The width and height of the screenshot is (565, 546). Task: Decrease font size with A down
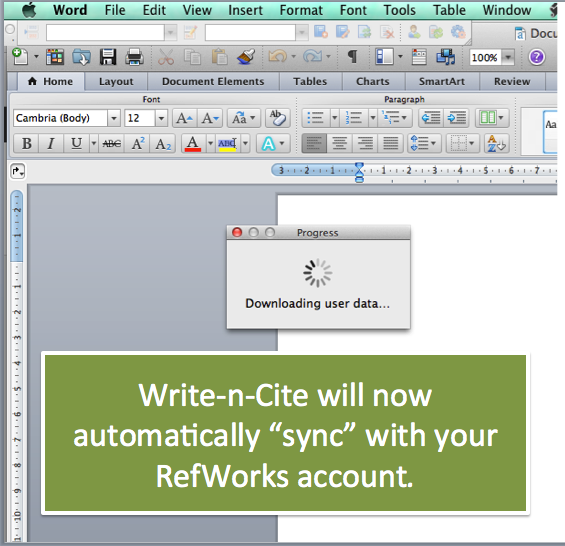210,118
